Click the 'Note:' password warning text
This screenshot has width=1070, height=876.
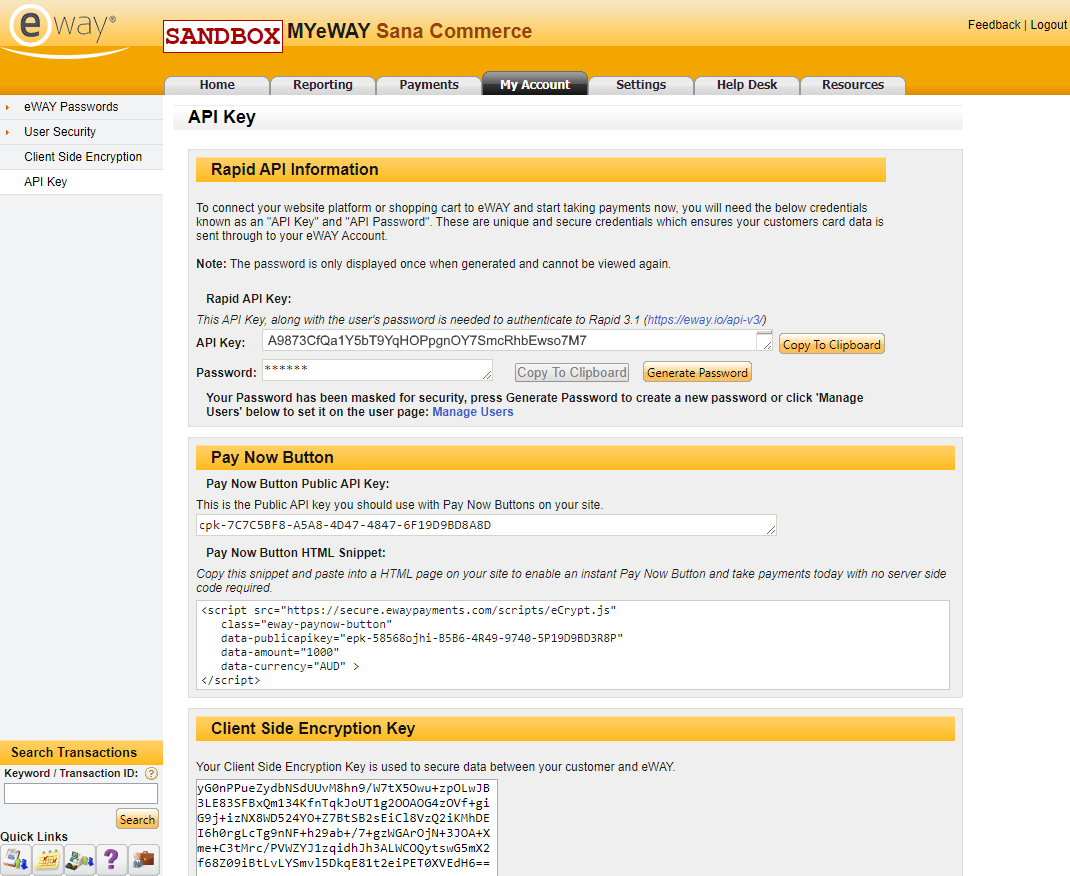(x=433, y=264)
